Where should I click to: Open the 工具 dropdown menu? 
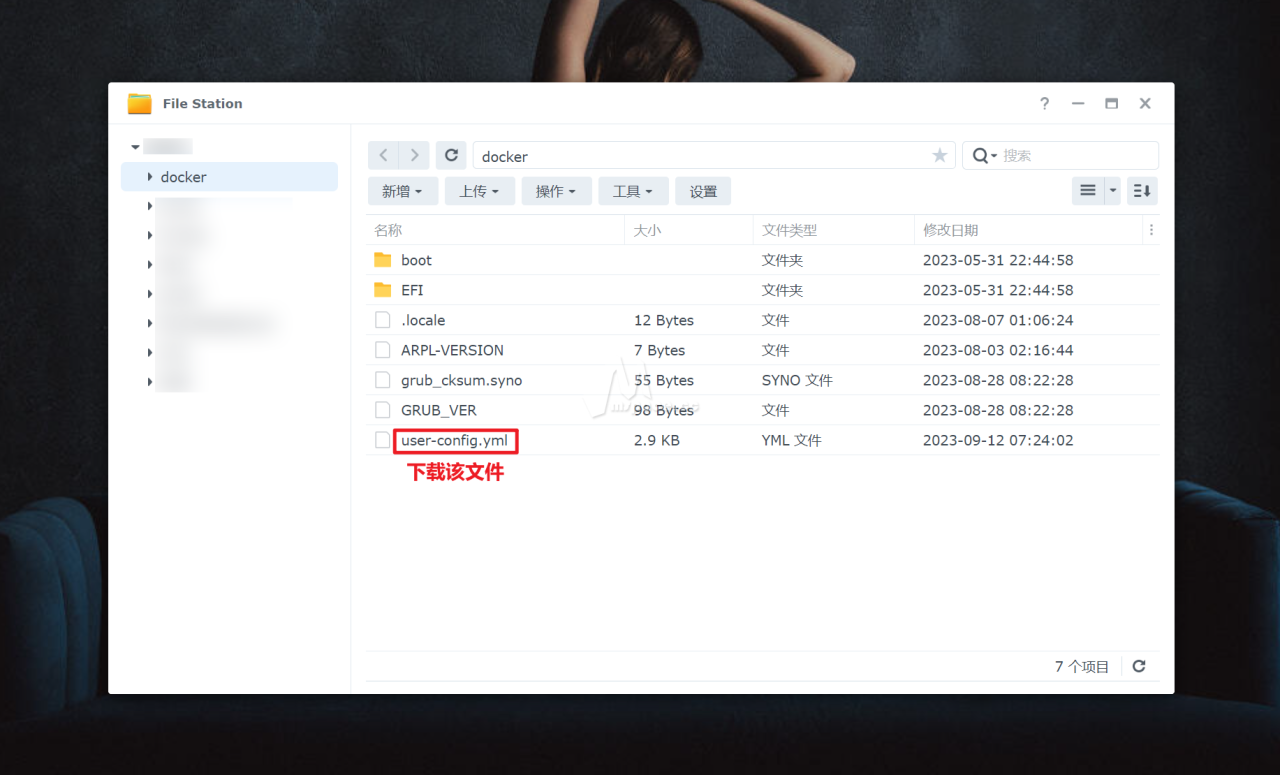633,191
